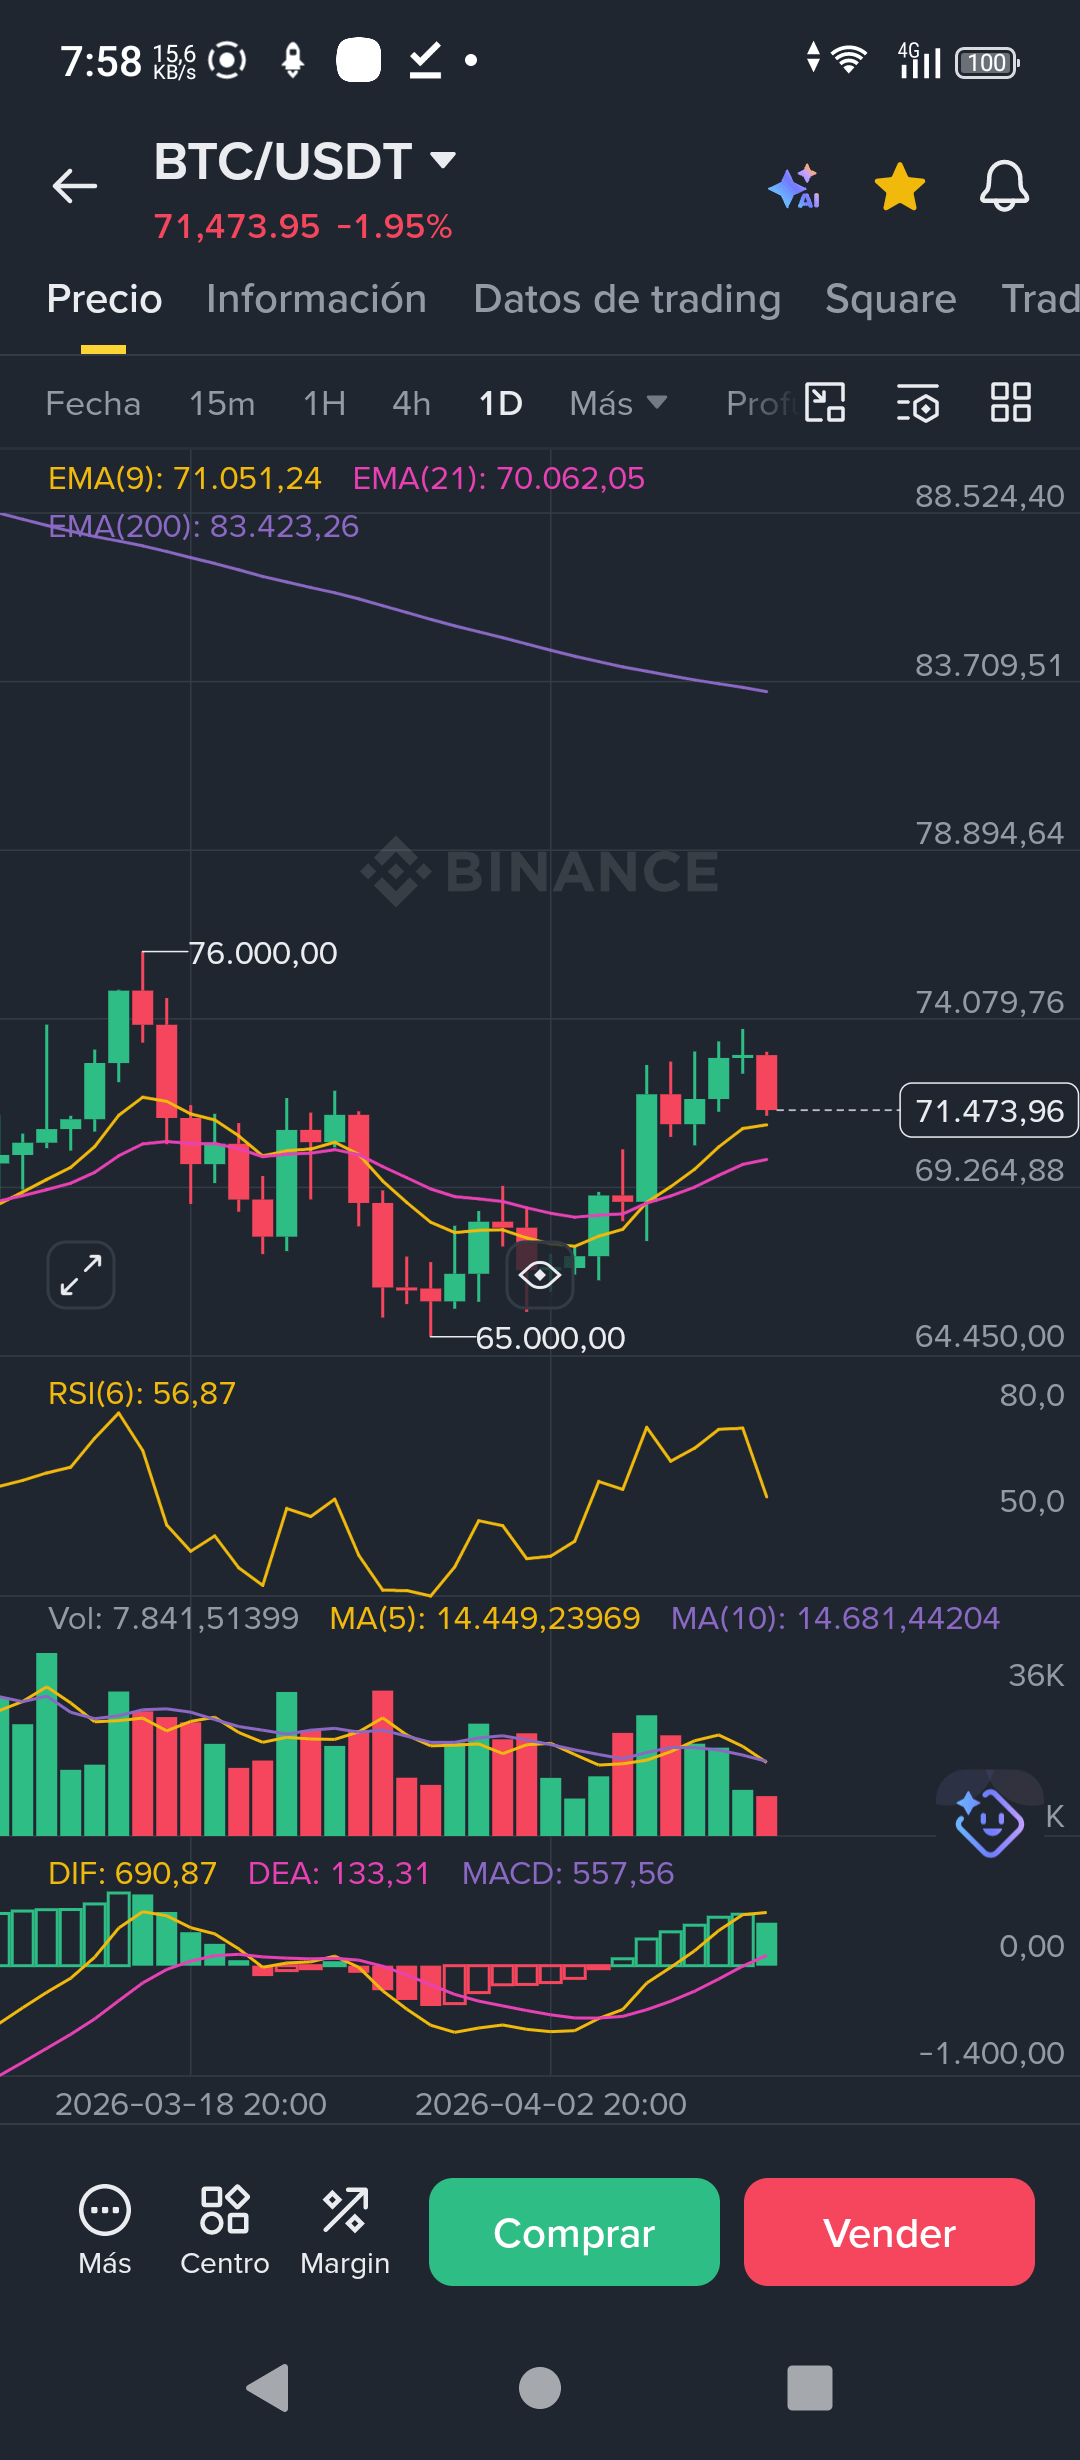Screen dimensions: 1080x2460
Task: Tap the Android back navigation button
Action: click(268, 2388)
